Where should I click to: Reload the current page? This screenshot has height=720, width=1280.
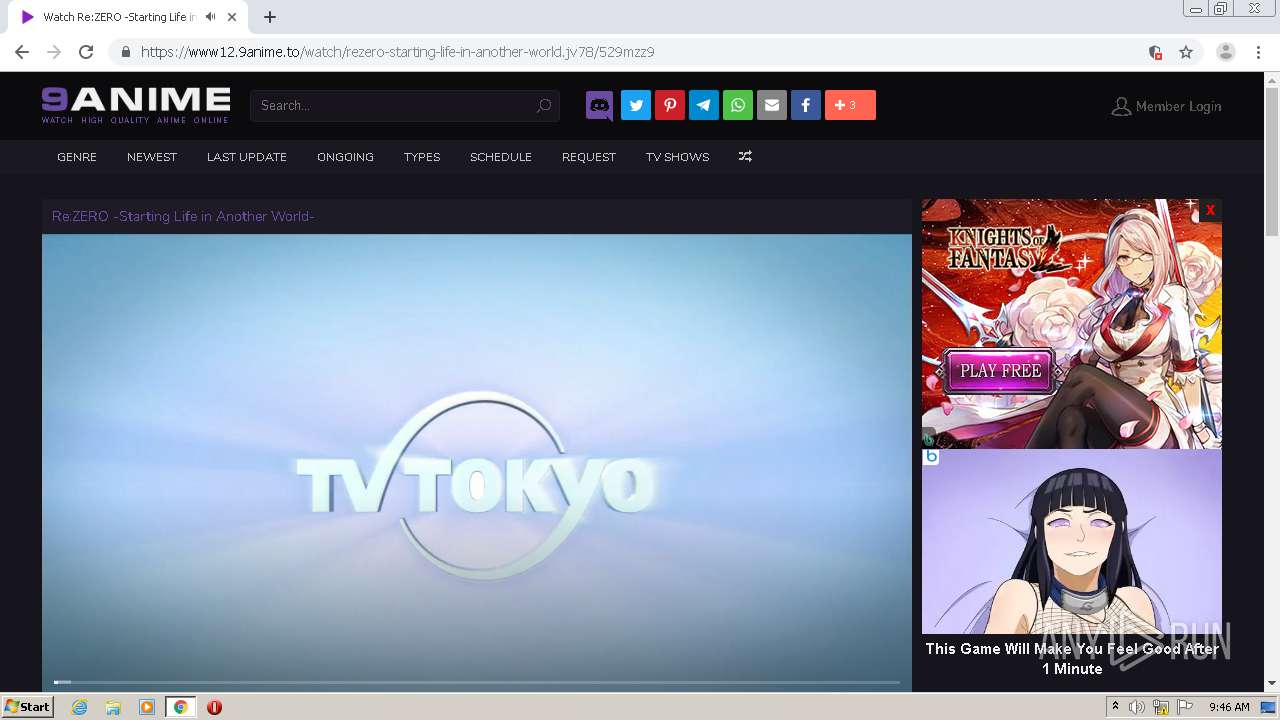86,52
